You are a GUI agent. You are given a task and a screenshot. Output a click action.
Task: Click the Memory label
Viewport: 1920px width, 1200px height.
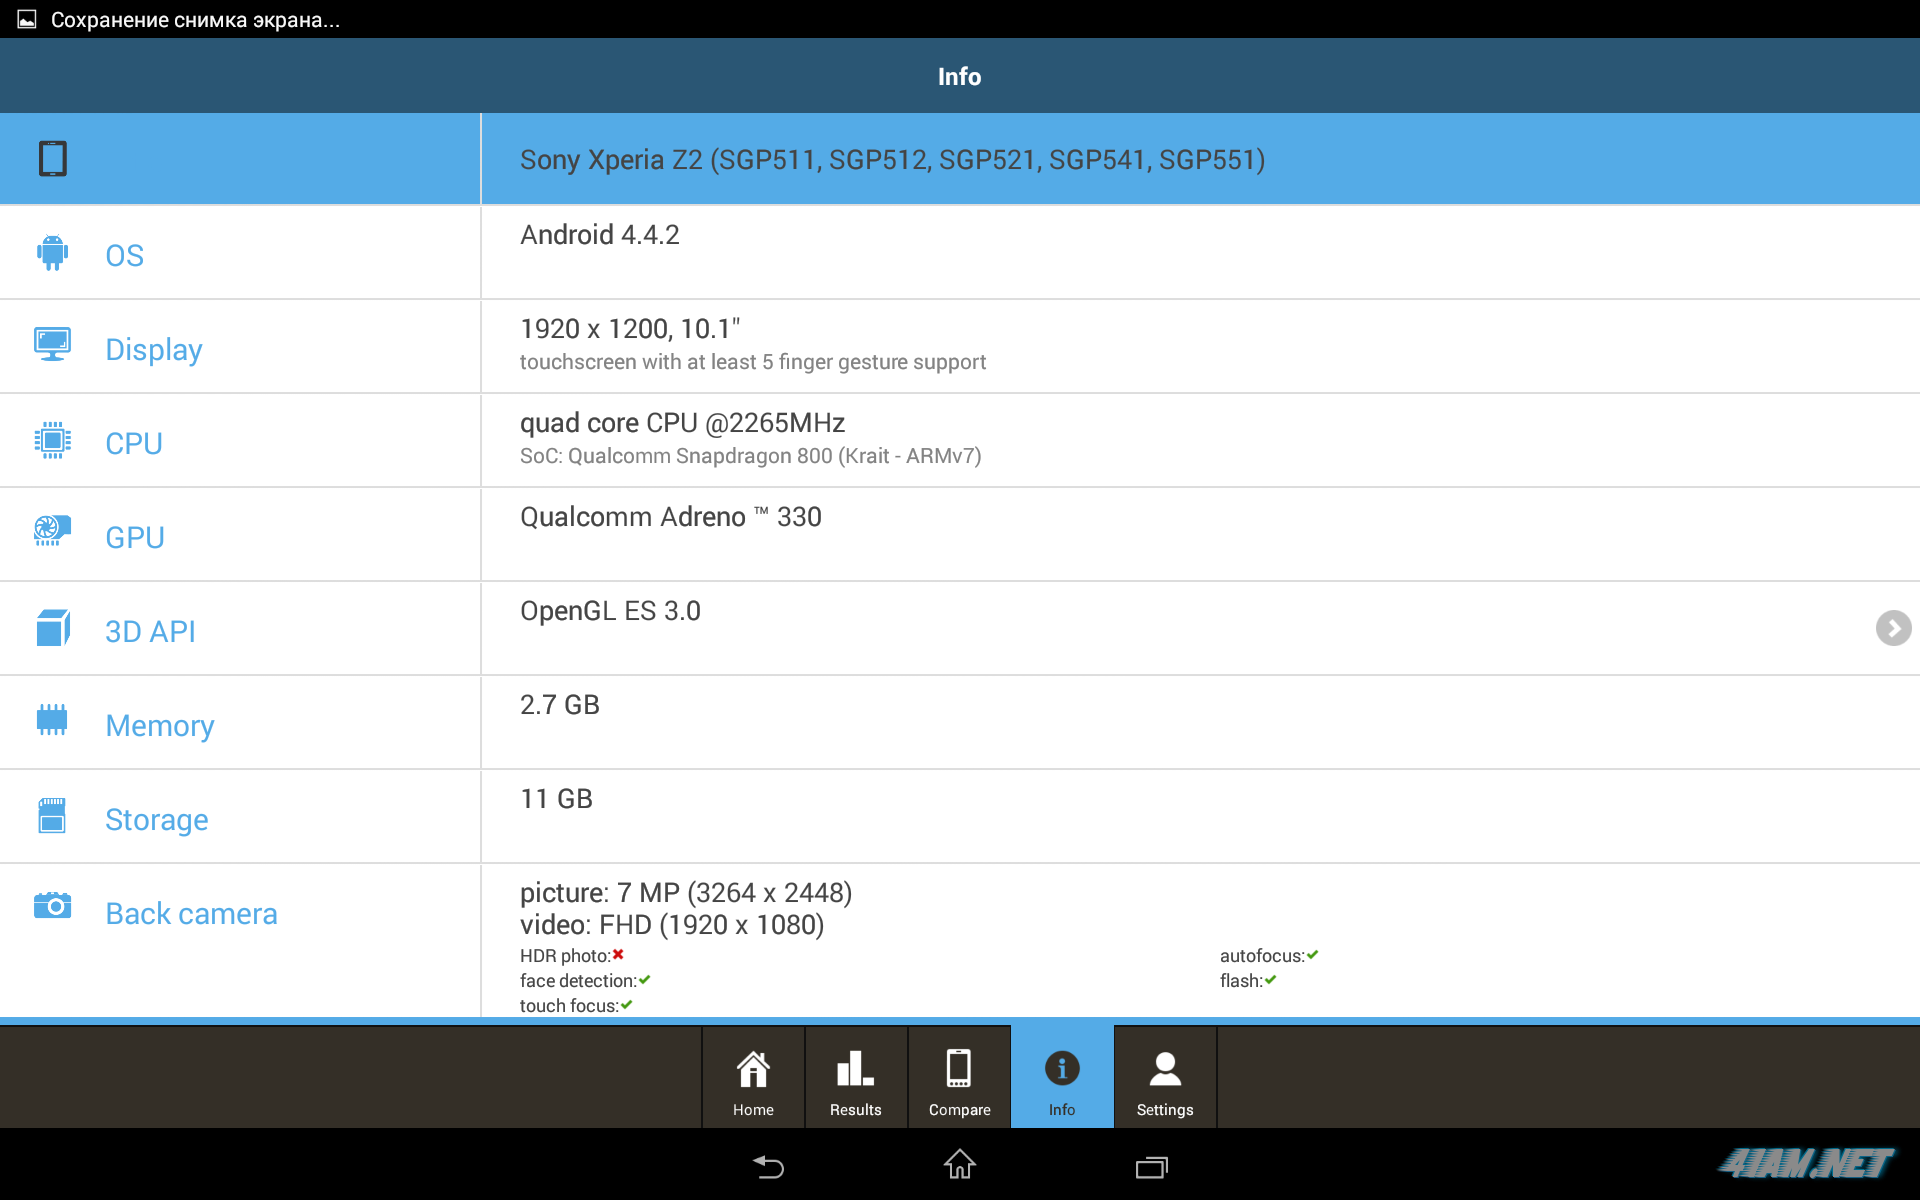coord(160,726)
